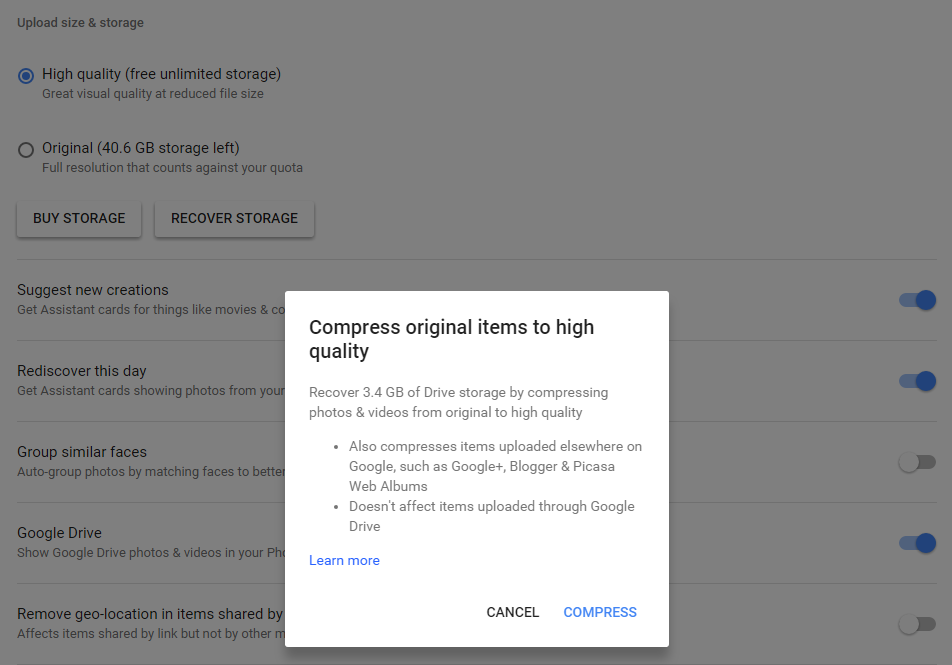Screen dimensions: 952x665
Task: Disable the Suggest new creations toggle
Action: click(916, 300)
